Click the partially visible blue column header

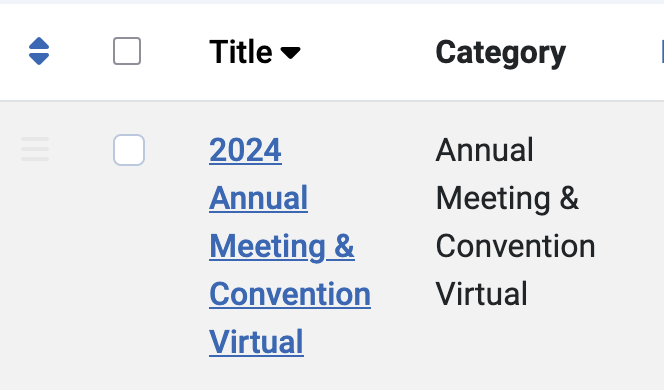pyautogui.click(x=662, y=52)
